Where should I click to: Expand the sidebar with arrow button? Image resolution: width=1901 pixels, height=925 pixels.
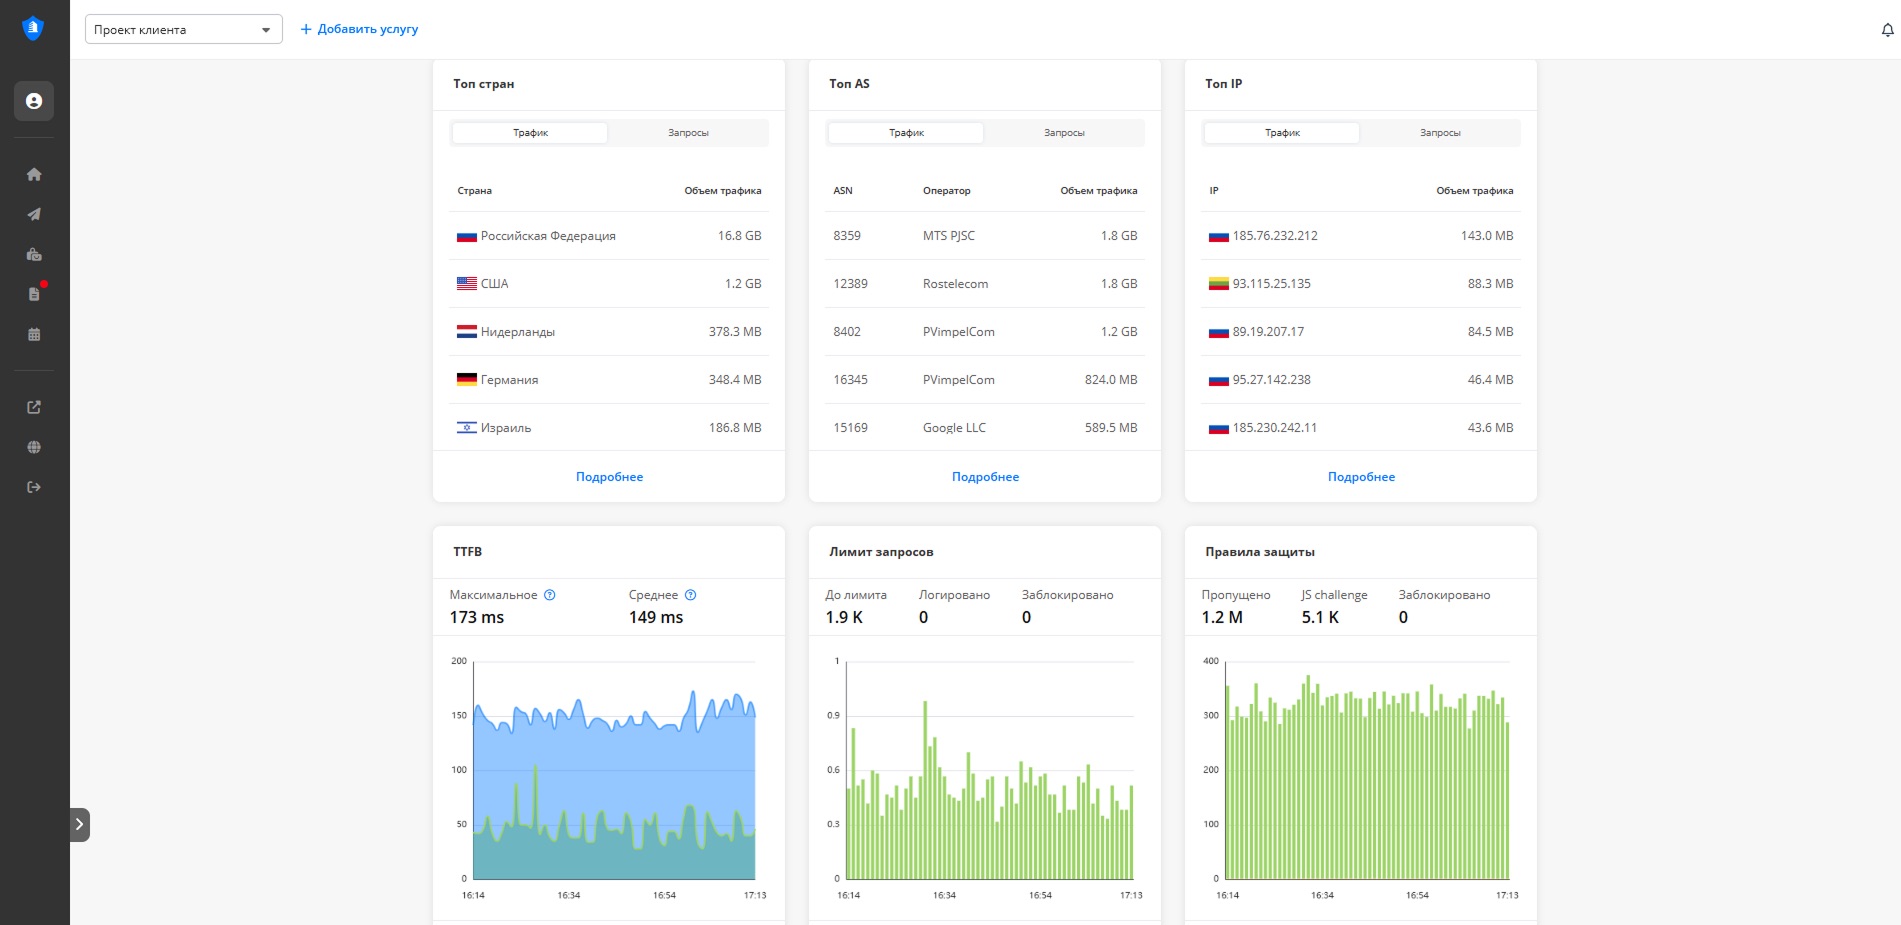pyautogui.click(x=80, y=825)
